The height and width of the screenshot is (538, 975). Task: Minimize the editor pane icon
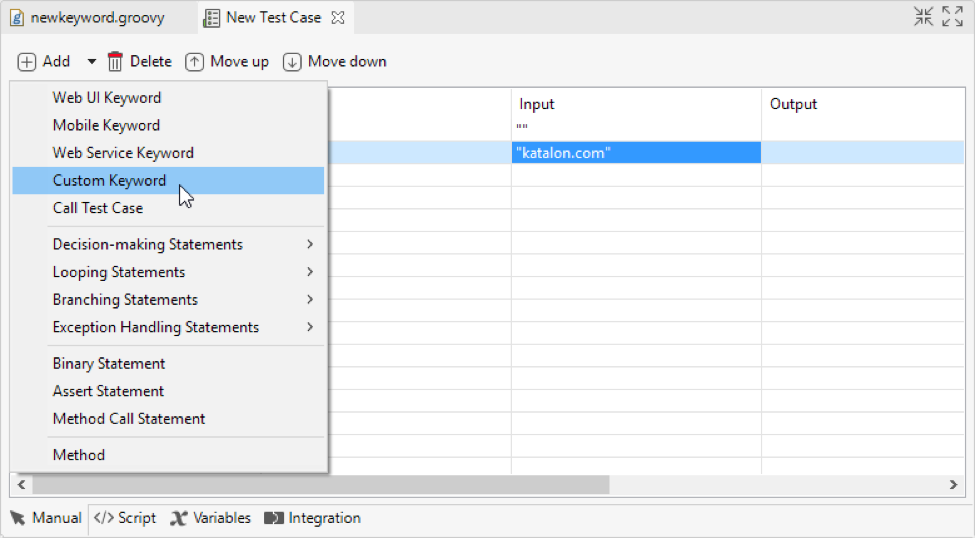(x=923, y=17)
